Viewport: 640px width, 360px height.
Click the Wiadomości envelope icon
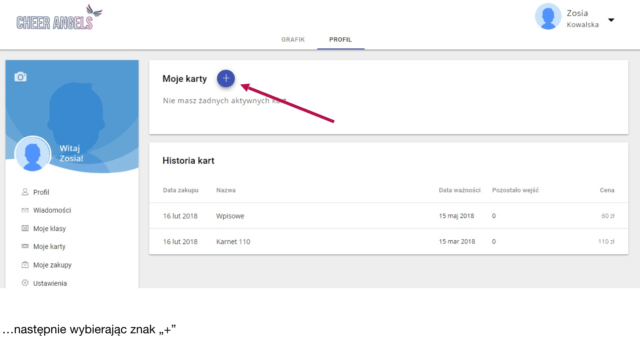click(x=25, y=210)
